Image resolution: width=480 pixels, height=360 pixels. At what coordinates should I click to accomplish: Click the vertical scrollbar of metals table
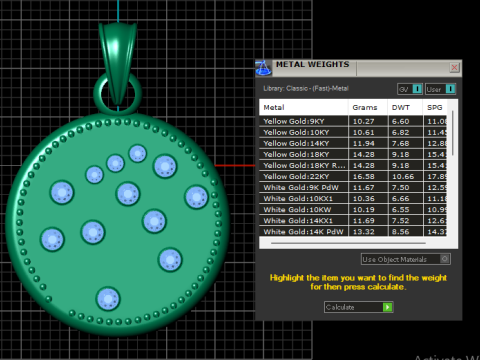tap(452, 133)
